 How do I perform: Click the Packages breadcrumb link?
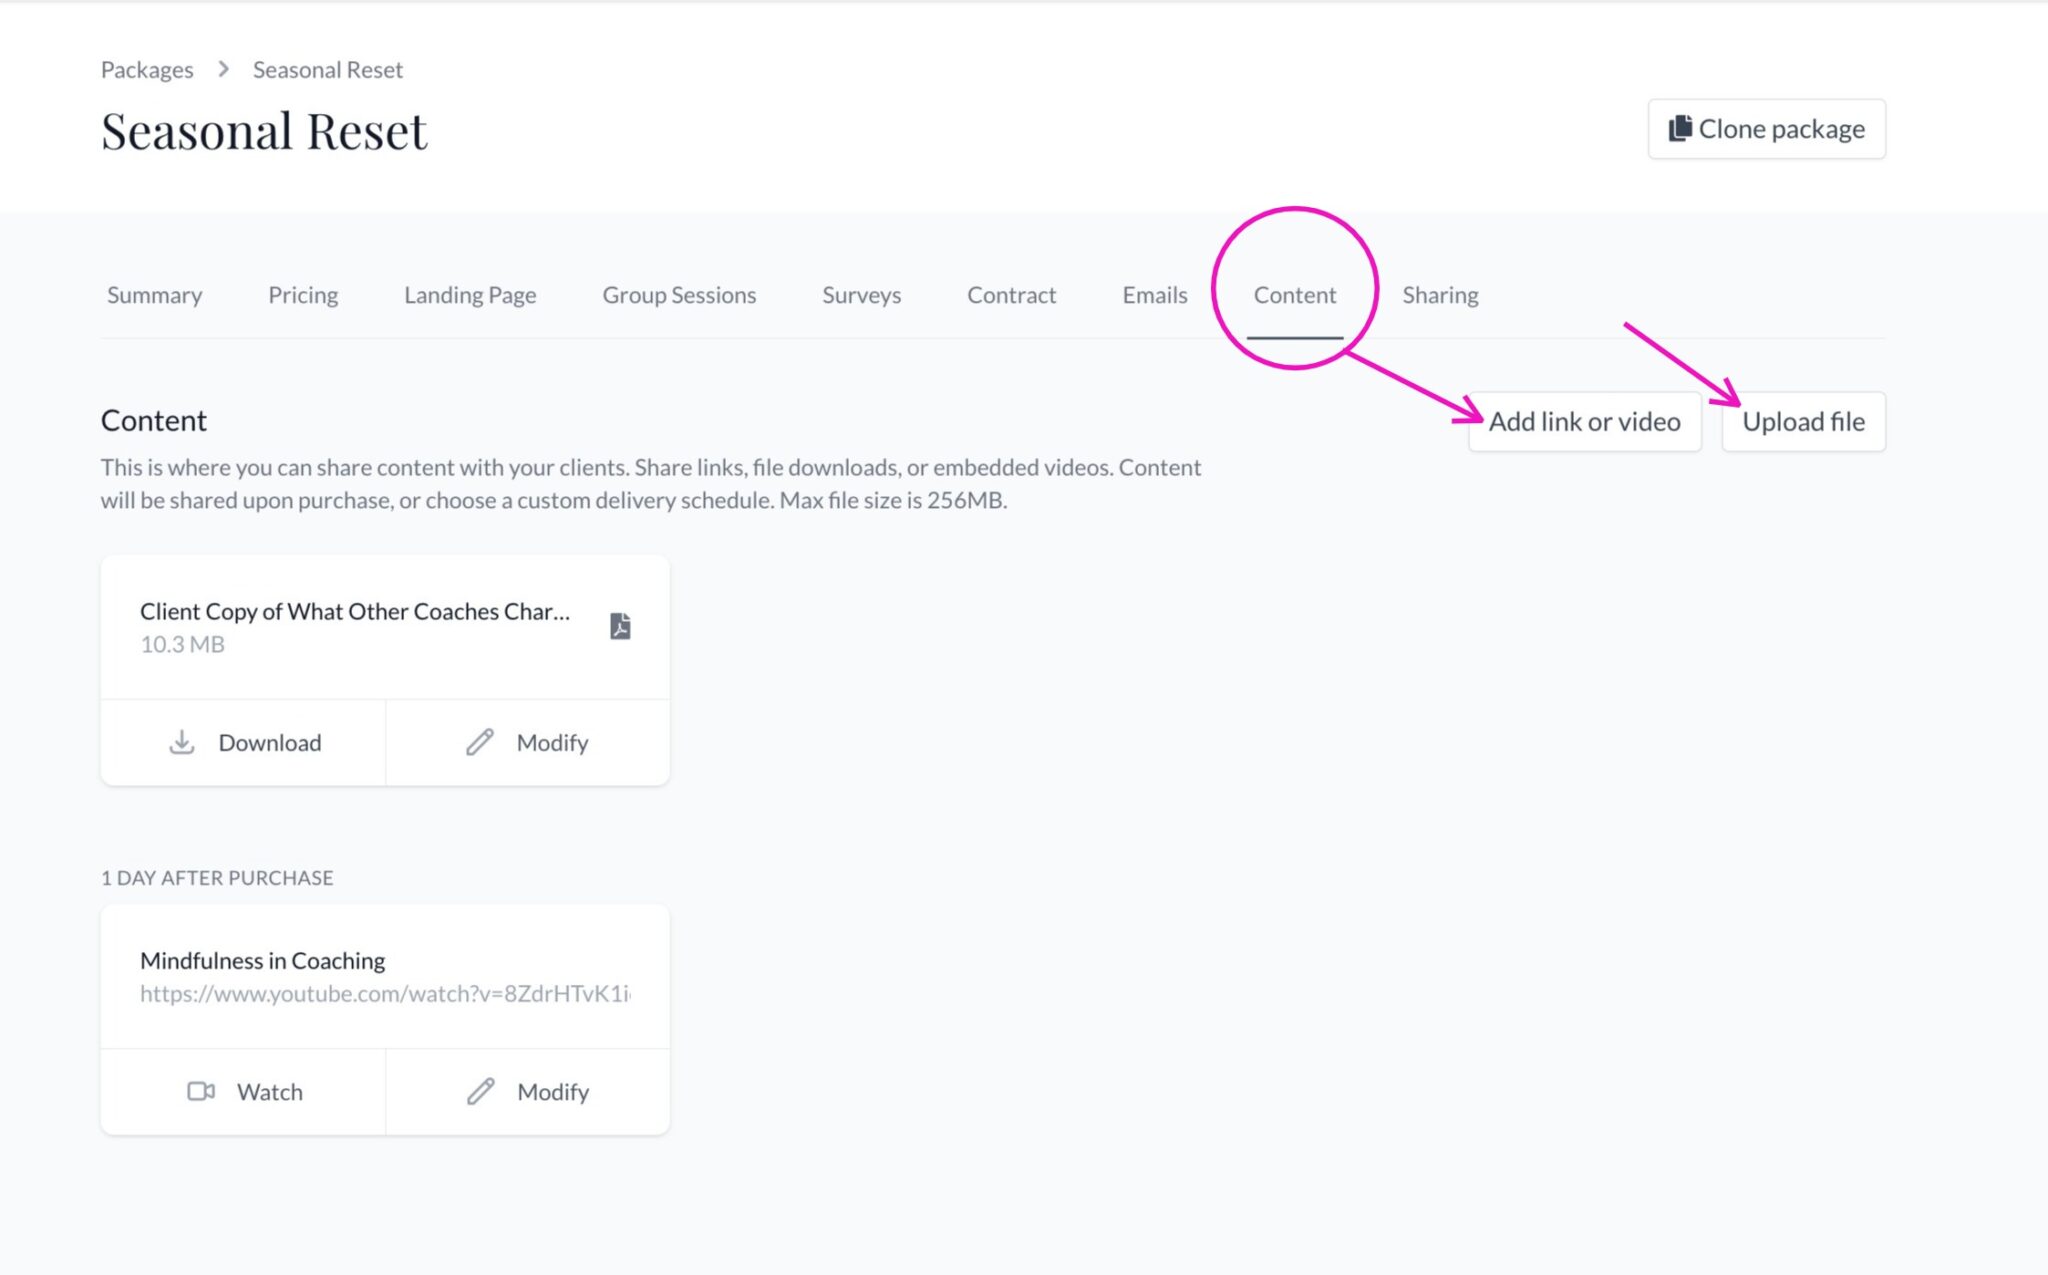click(147, 70)
